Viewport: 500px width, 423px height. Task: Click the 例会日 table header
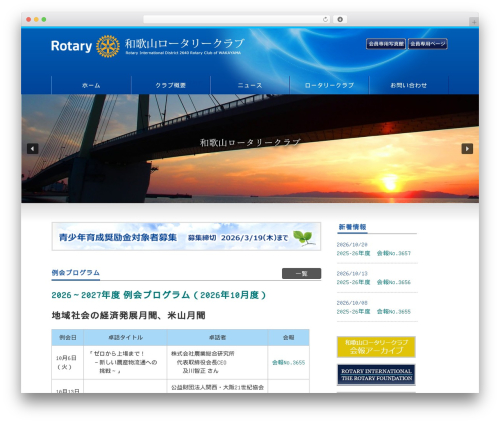click(68, 338)
